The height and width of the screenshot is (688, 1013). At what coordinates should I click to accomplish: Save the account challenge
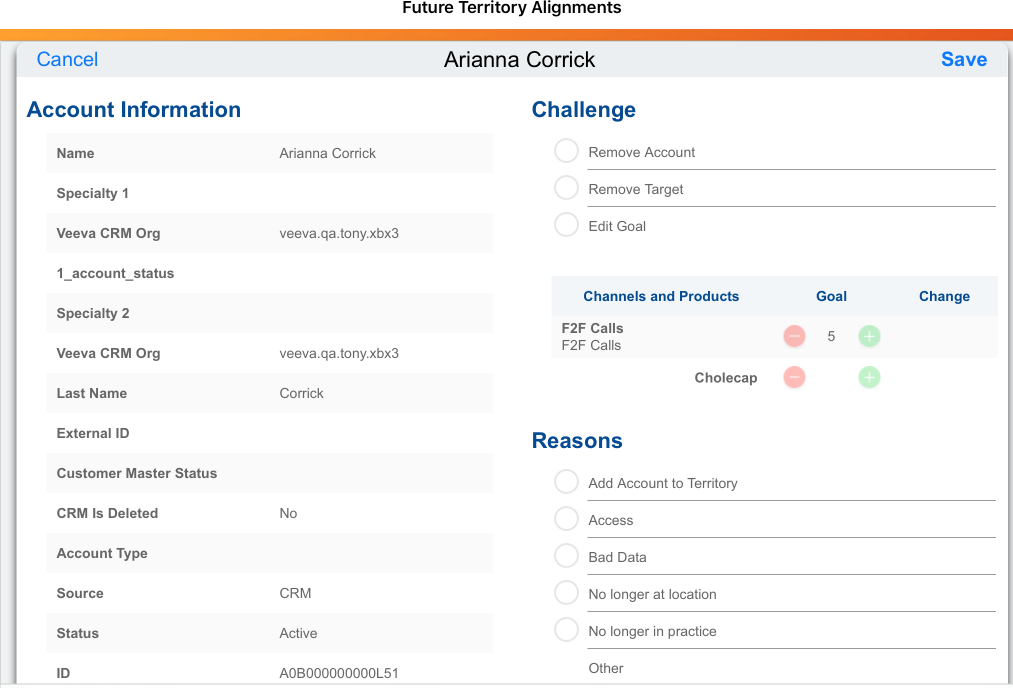[963, 59]
